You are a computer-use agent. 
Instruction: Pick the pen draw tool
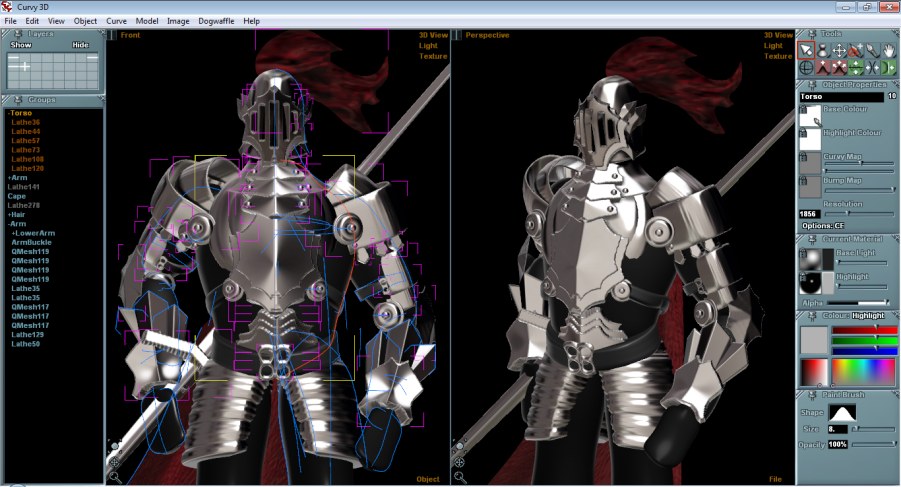pyautogui.click(x=872, y=50)
